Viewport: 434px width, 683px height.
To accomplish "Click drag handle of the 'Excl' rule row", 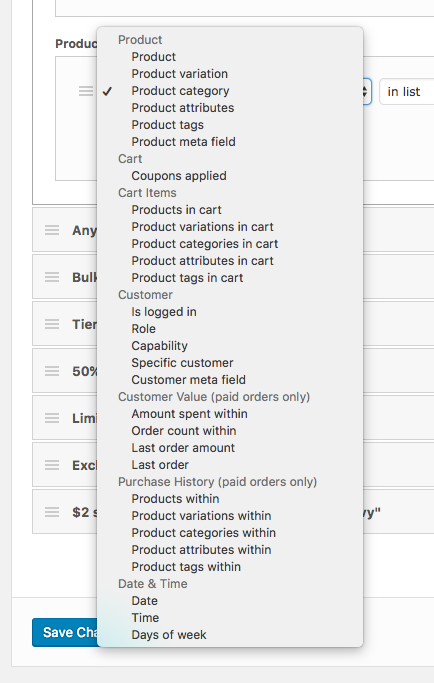I will coord(52,465).
